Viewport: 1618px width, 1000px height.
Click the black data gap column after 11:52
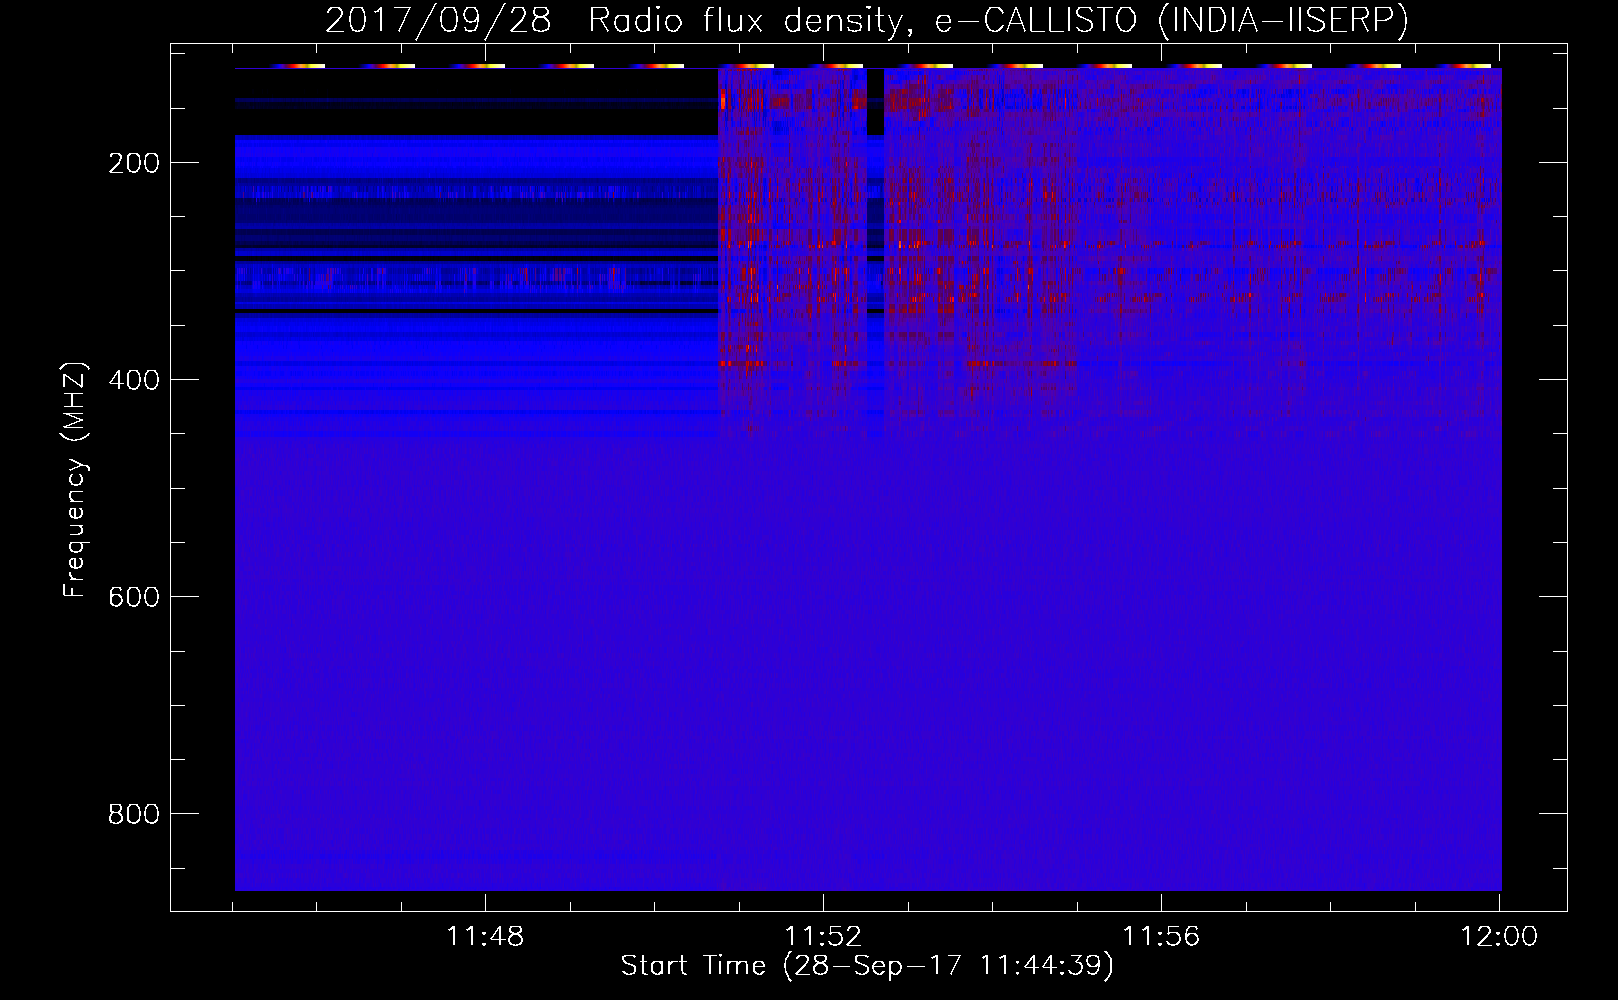875,102
